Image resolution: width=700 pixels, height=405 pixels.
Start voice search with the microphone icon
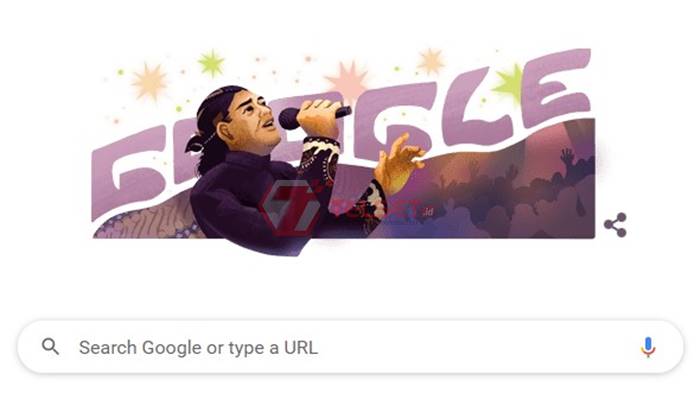[648, 347]
